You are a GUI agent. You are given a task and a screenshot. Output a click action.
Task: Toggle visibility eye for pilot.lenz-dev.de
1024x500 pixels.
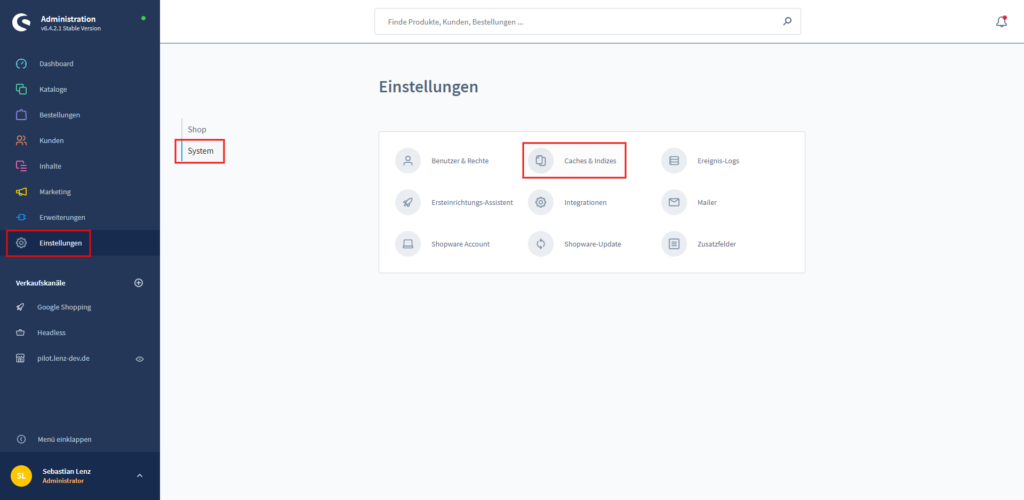click(140, 358)
